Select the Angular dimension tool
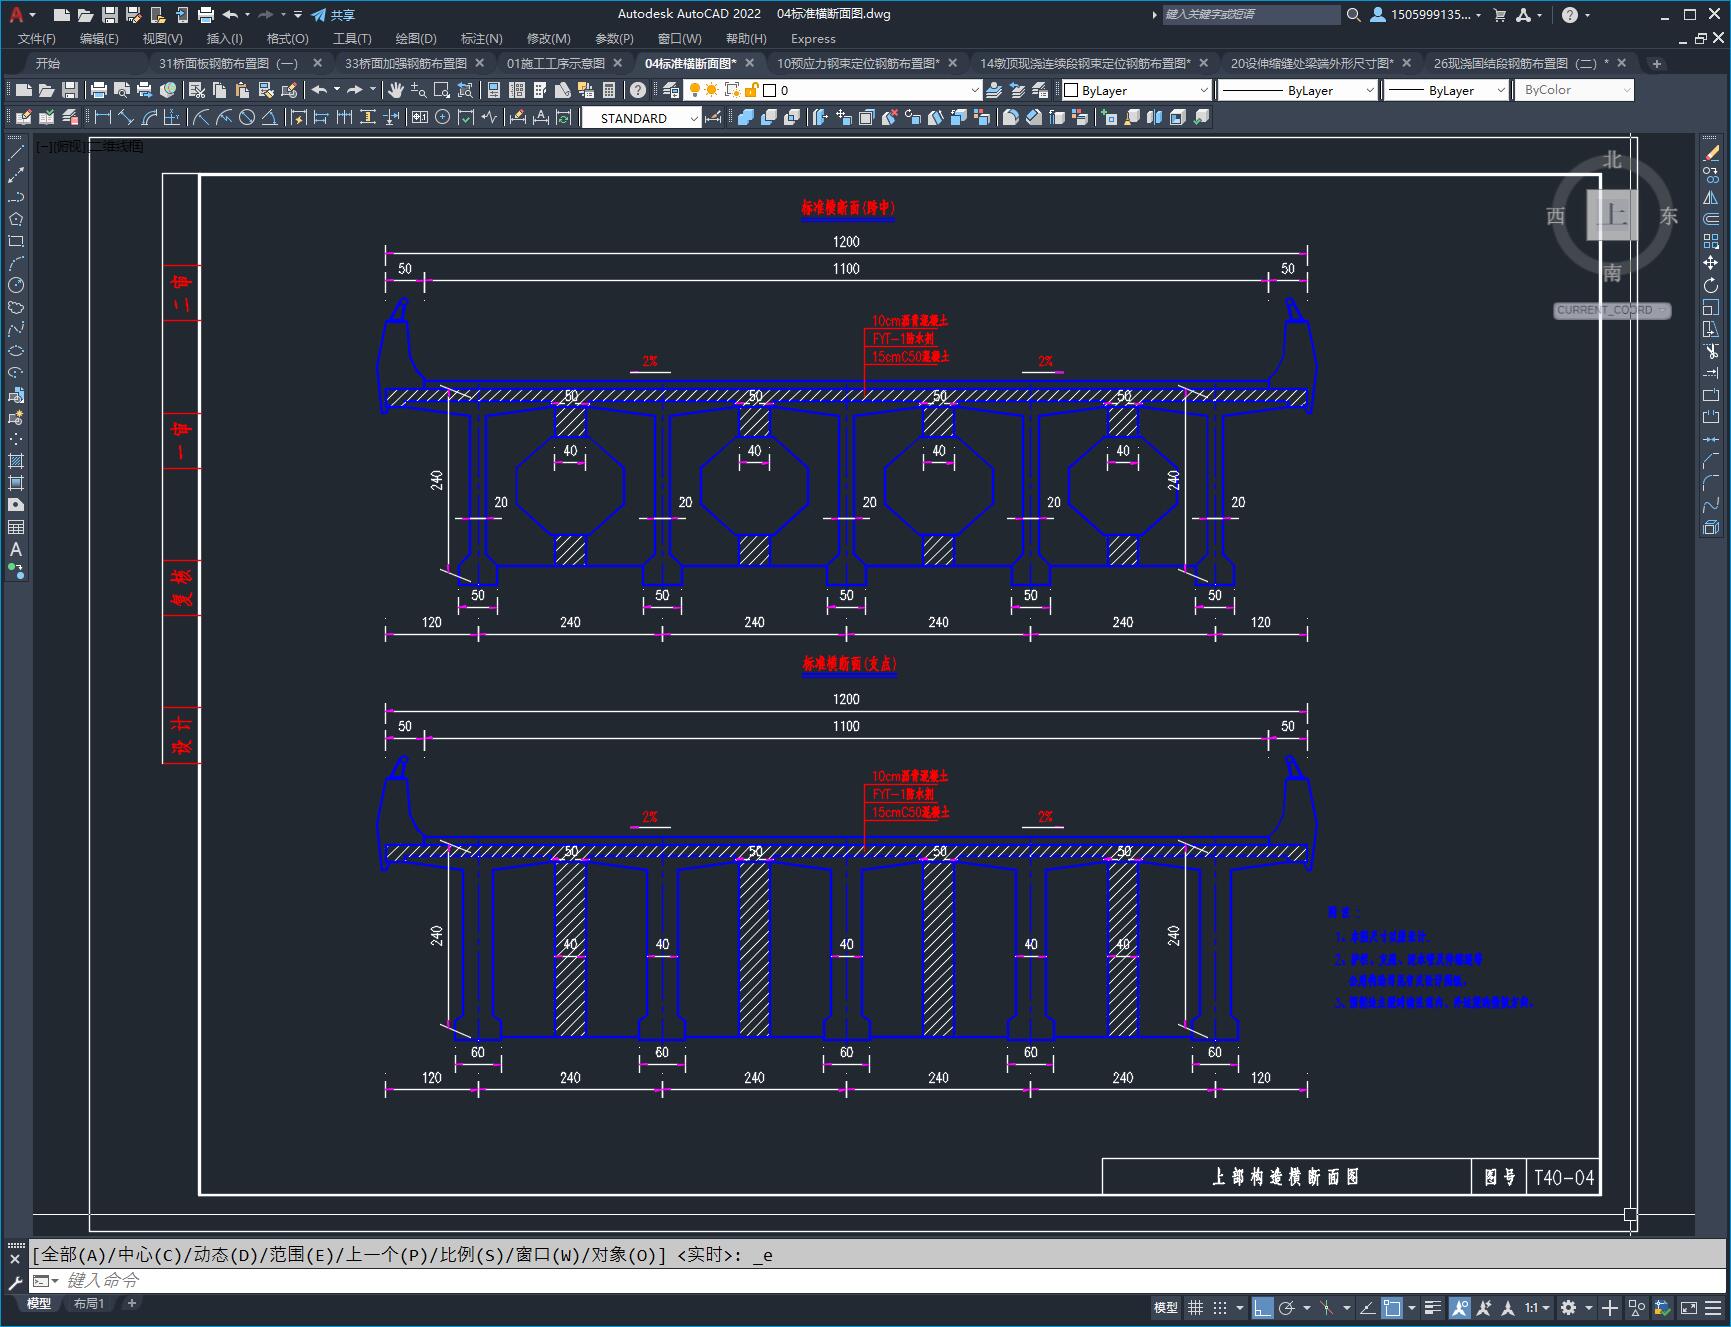This screenshot has width=1731, height=1327. pyautogui.click(x=270, y=117)
